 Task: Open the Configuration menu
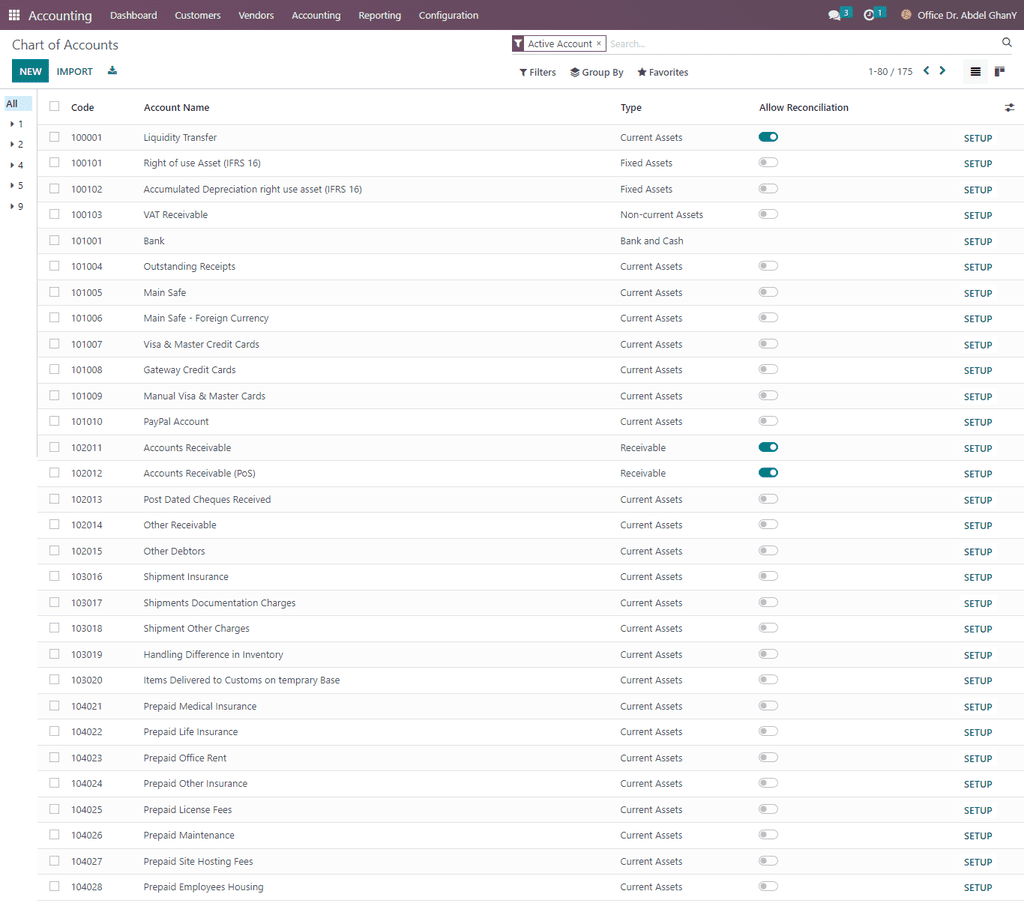pos(448,15)
